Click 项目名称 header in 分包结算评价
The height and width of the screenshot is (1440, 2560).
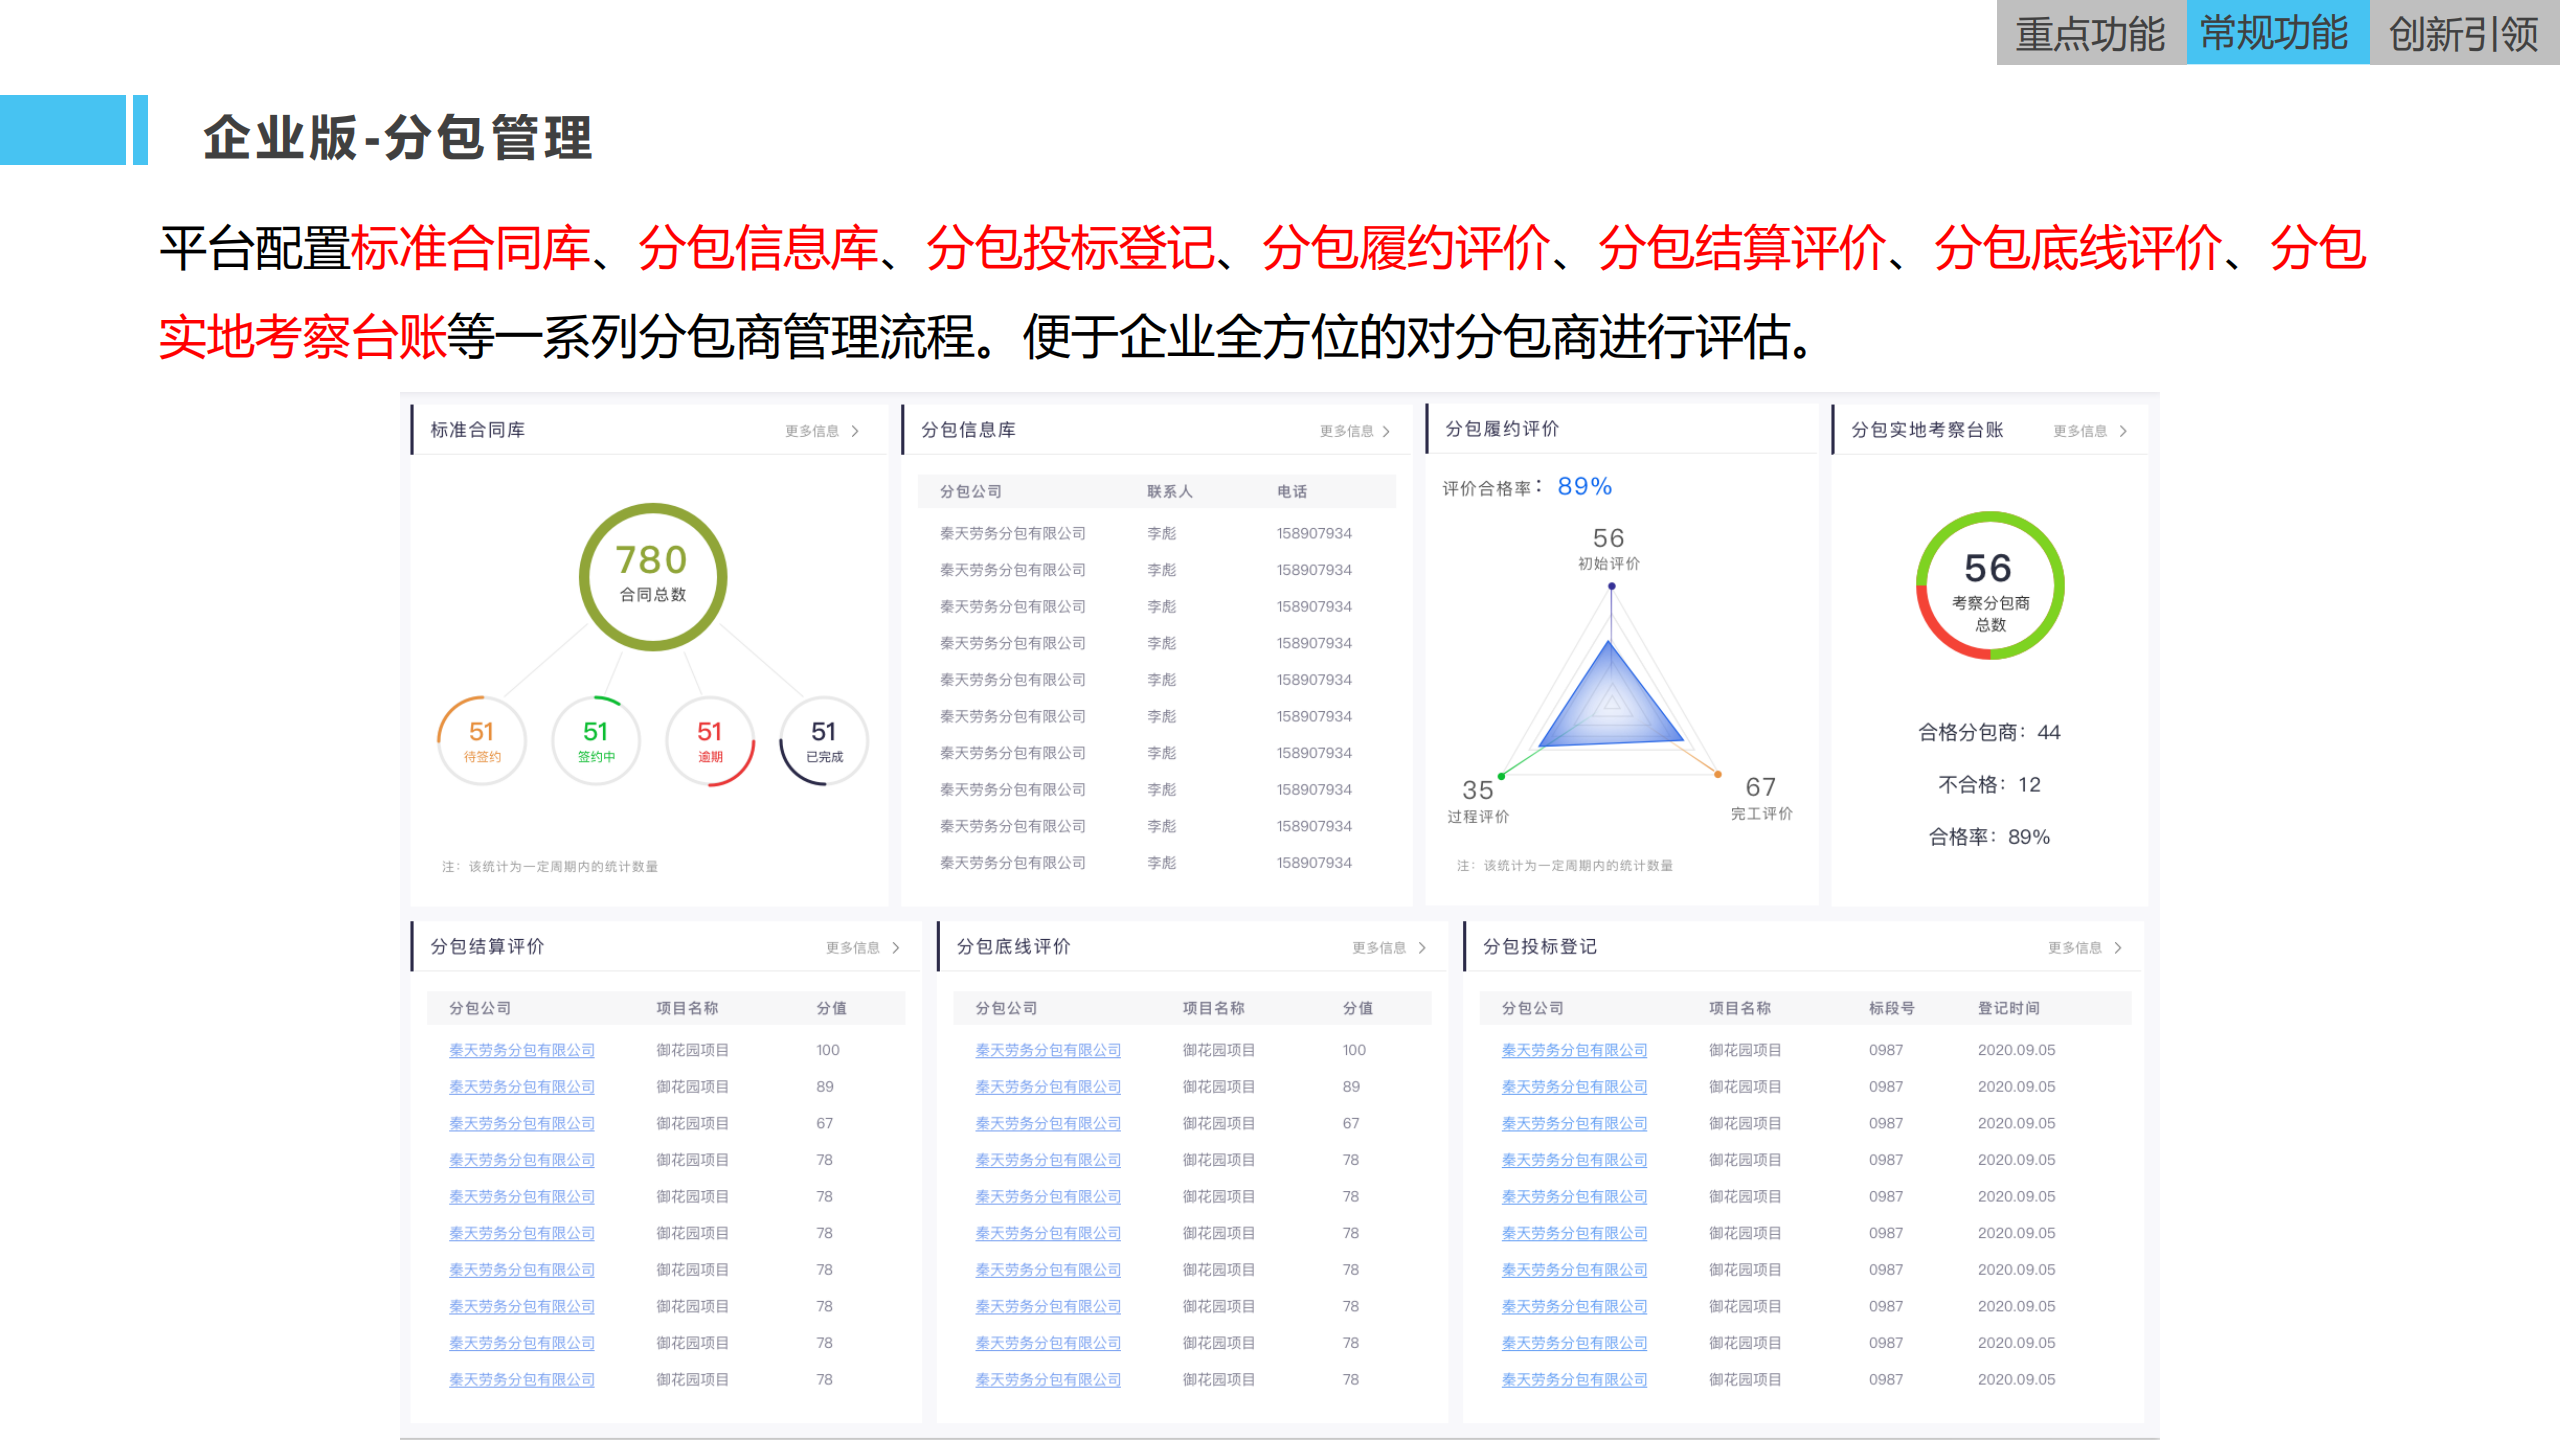687,1009
